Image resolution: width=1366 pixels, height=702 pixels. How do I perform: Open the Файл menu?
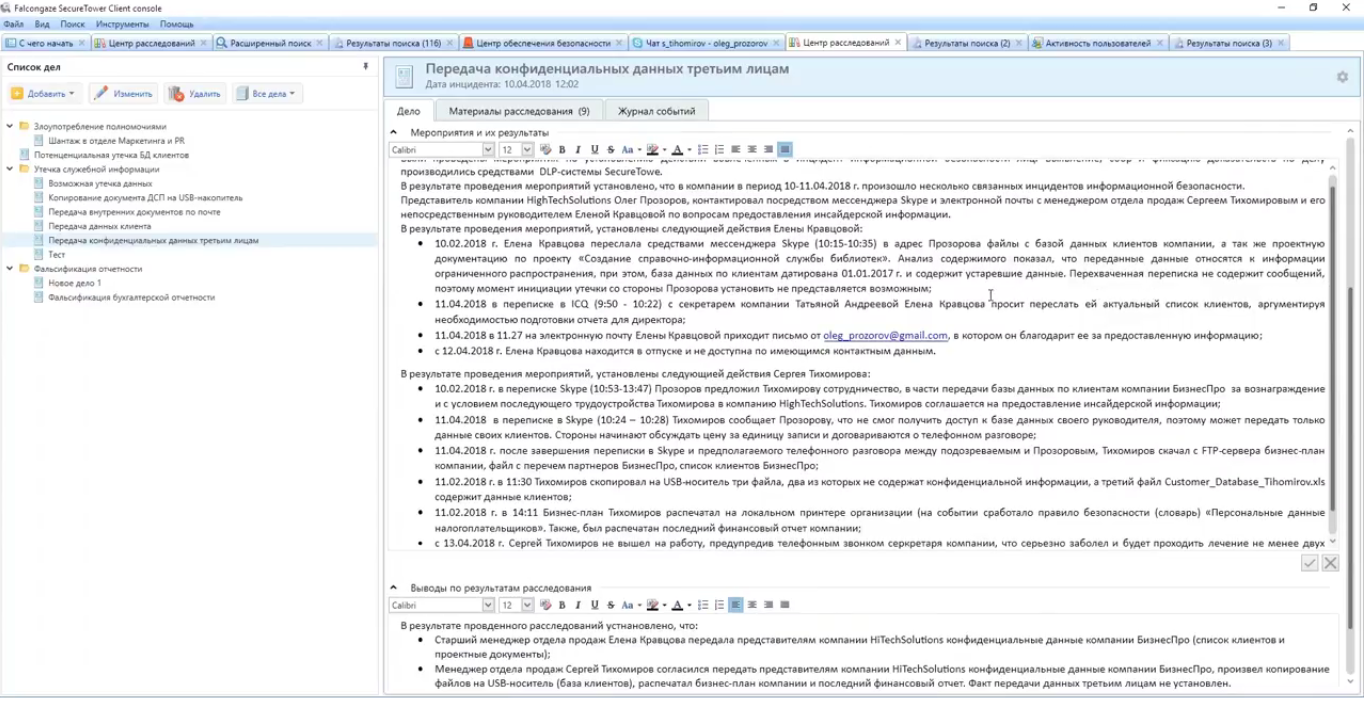[13, 23]
